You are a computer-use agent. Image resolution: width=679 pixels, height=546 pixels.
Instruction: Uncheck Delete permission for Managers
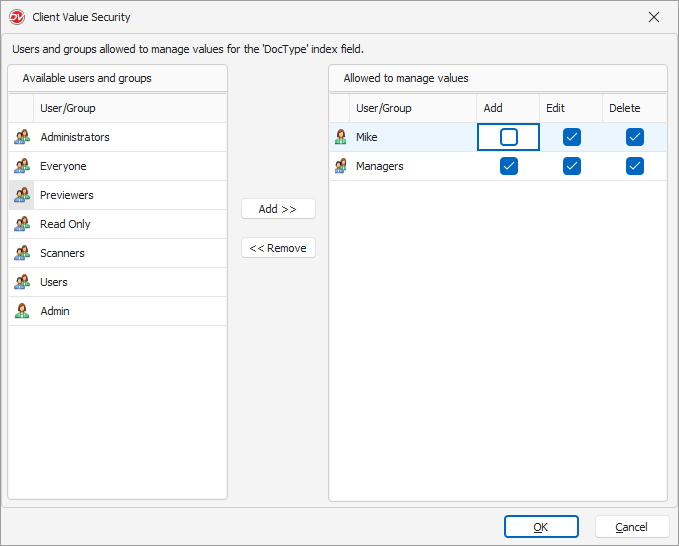(635, 166)
